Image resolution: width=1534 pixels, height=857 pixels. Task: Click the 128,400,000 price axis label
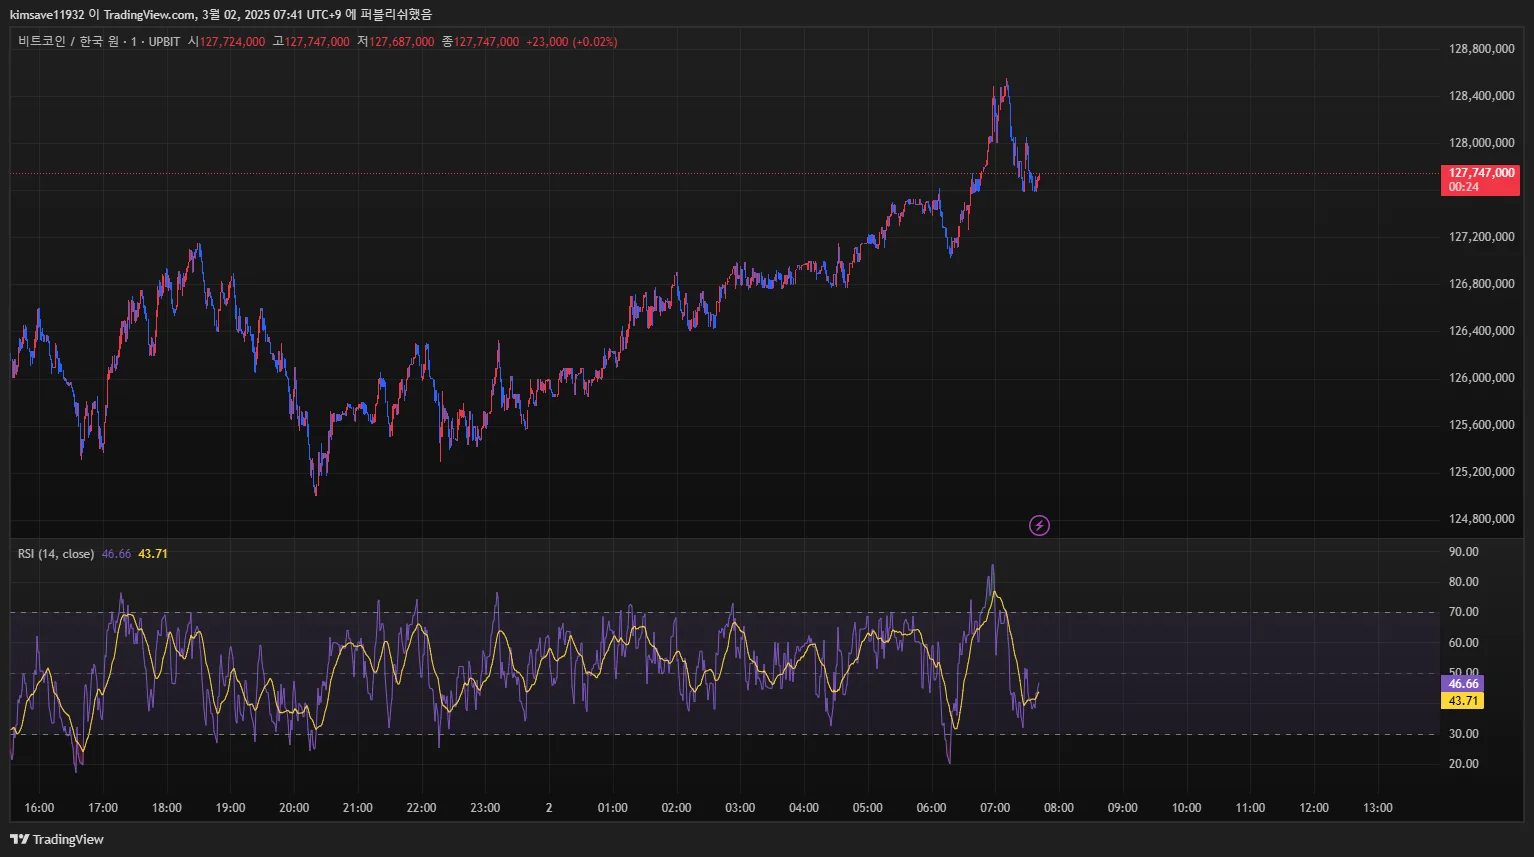(1481, 96)
